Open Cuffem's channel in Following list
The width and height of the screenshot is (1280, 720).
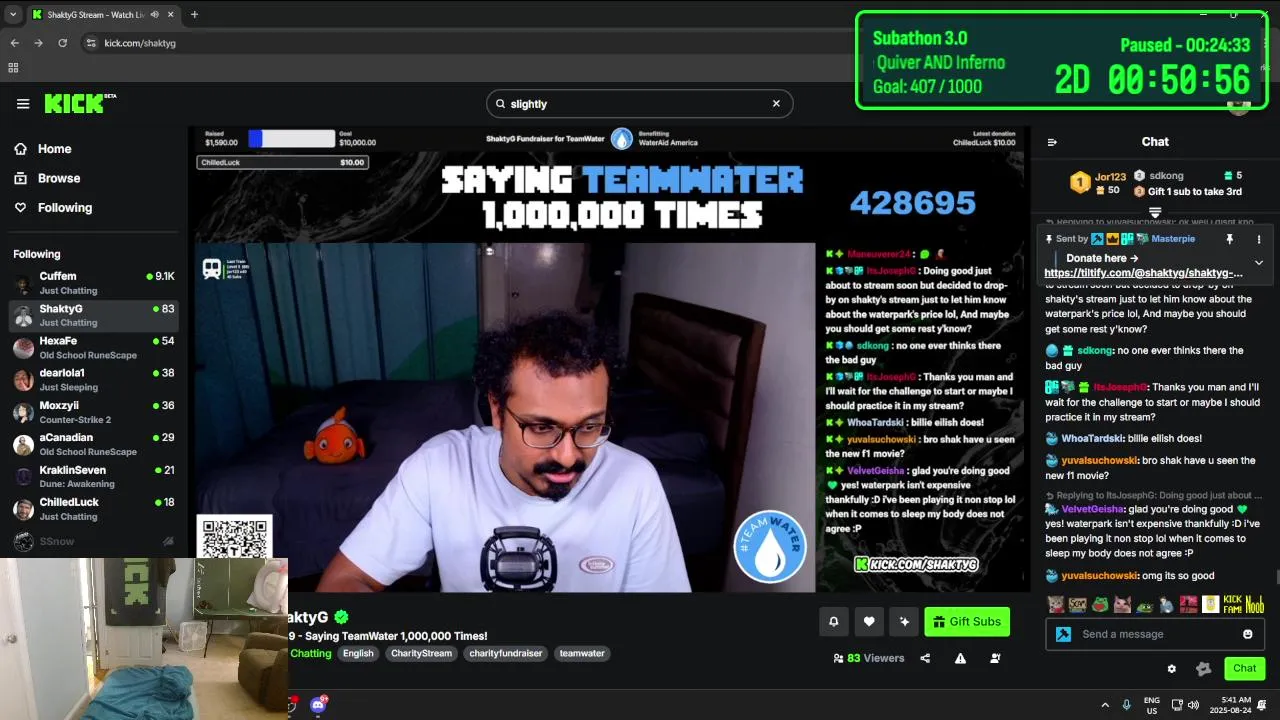94,283
